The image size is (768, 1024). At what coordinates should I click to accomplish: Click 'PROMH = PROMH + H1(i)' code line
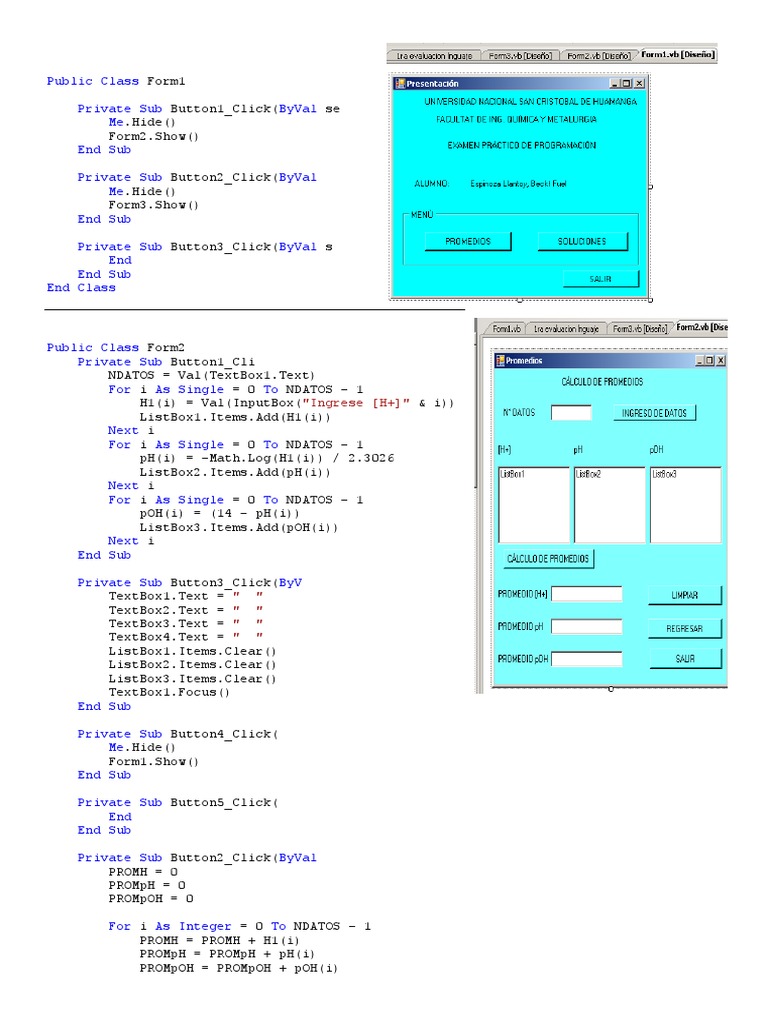click(219, 940)
